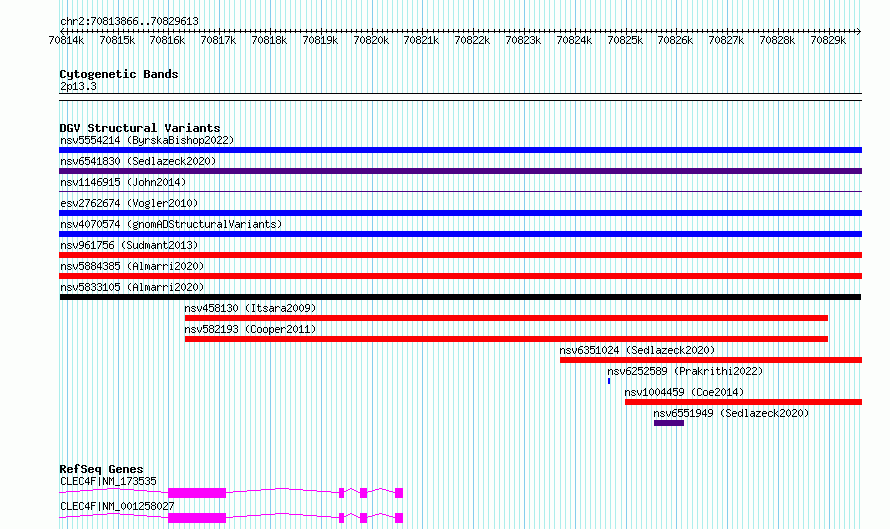Viewport: 890px width, 529px height.
Task: Select the blue bar under nsv5554214
Action: [460, 150]
